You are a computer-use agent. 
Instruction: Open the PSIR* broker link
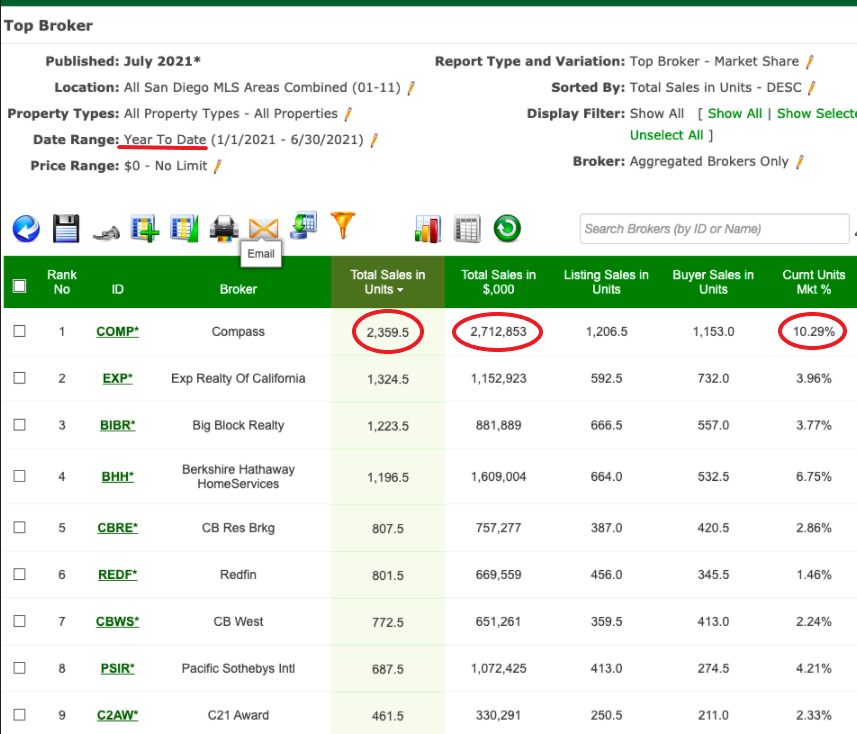(118, 668)
